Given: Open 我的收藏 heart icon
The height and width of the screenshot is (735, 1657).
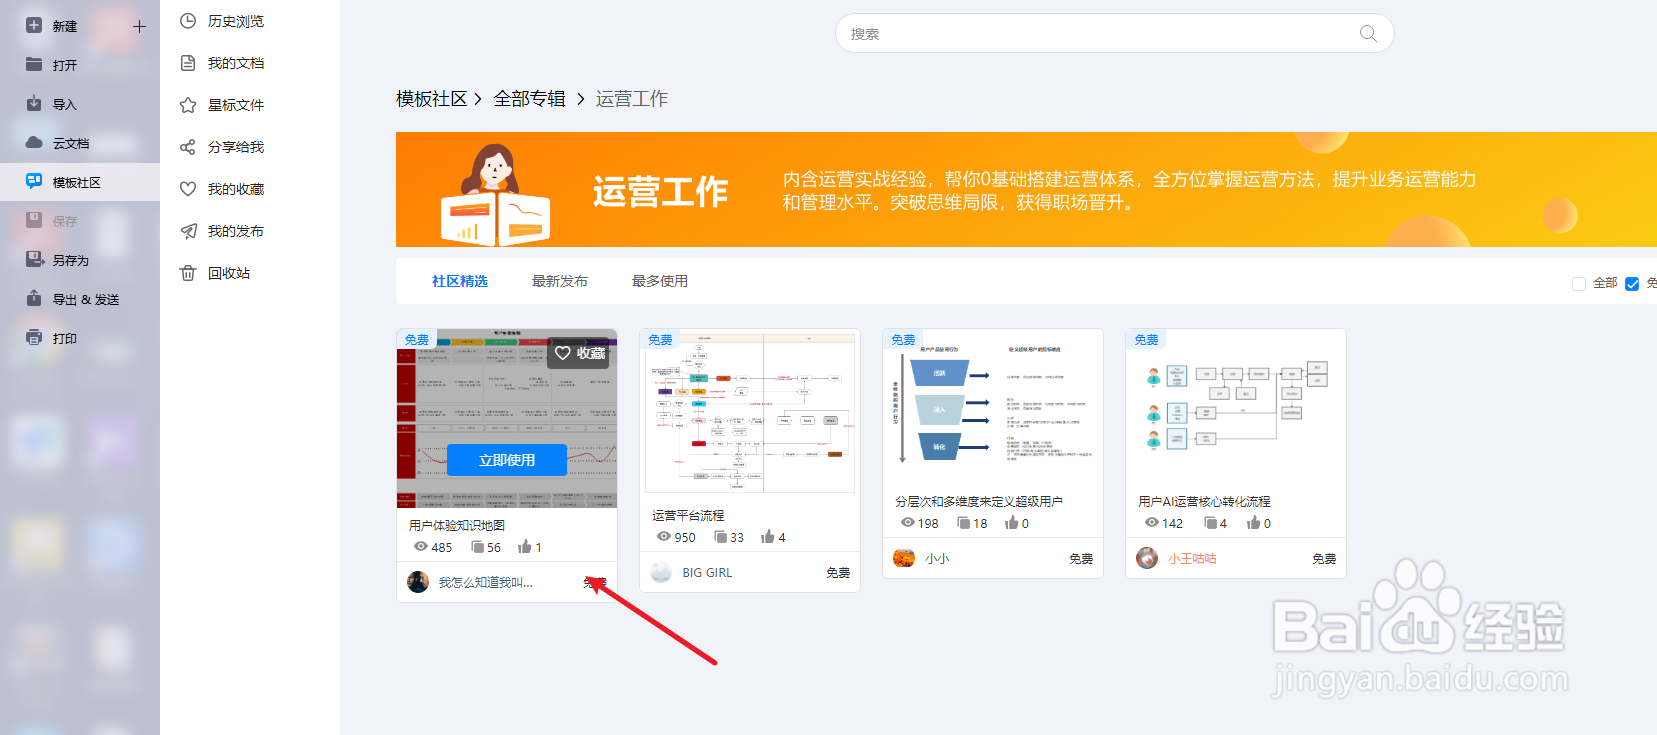Looking at the screenshot, I should (x=187, y=189).
